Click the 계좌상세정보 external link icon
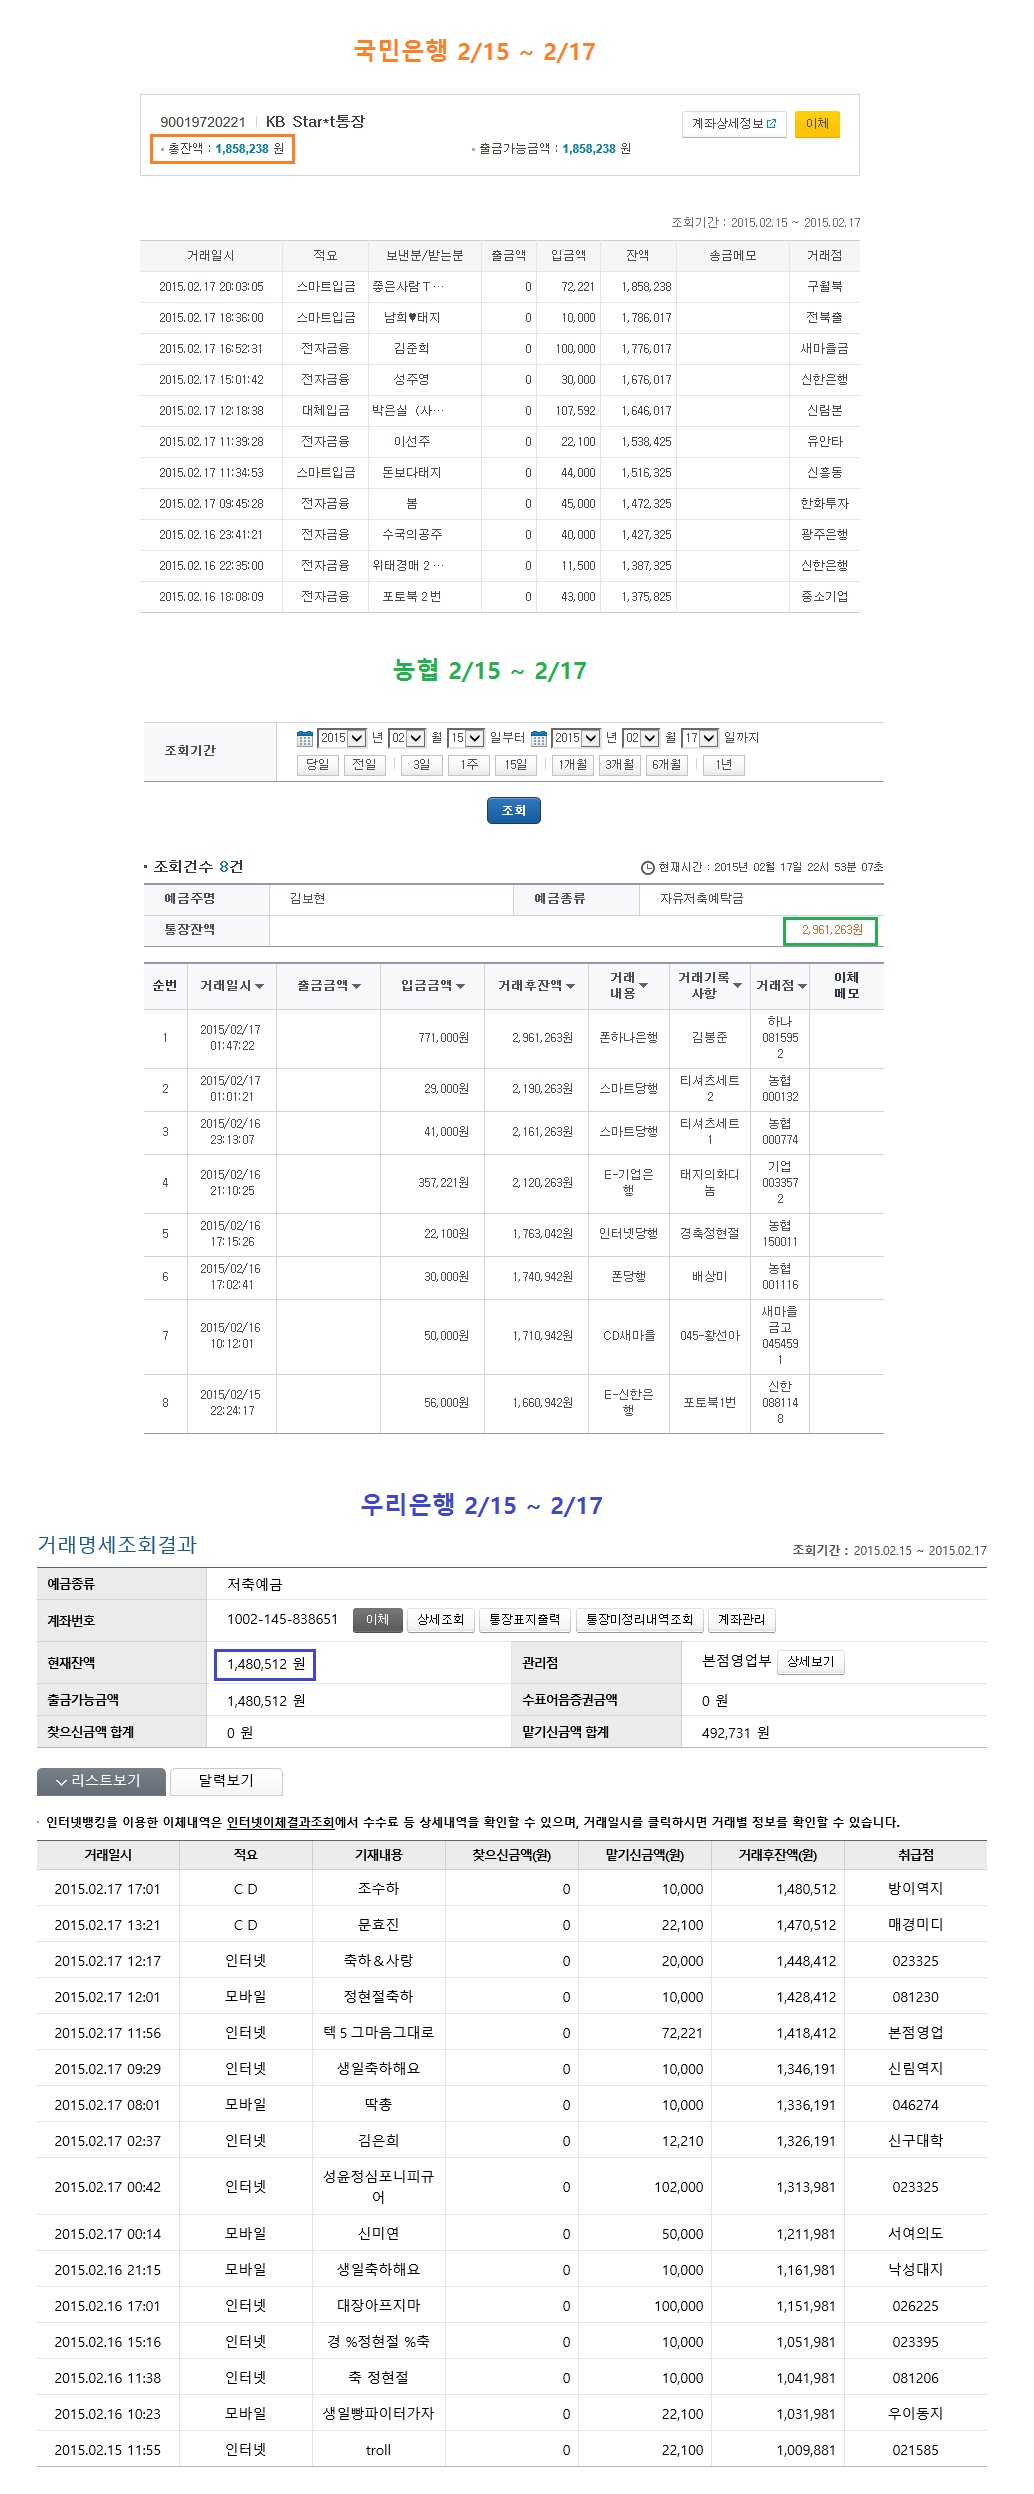Image resolution: width=1034 pixels, height=2494 pixels. coord(771,124)
